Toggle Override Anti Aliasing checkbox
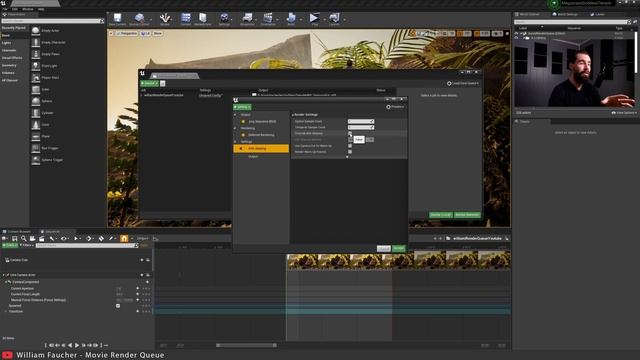The image size is (640, 360). pos(350,133)
